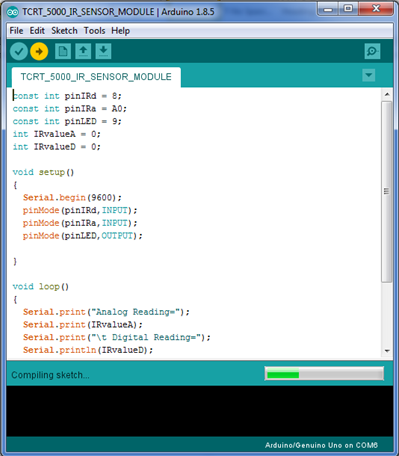Viewport: 399px width, 456px height.
Task: Select the TCRT_5000_IR_SENSOR_MODULE tab
Action: click(x=96, y=77)
